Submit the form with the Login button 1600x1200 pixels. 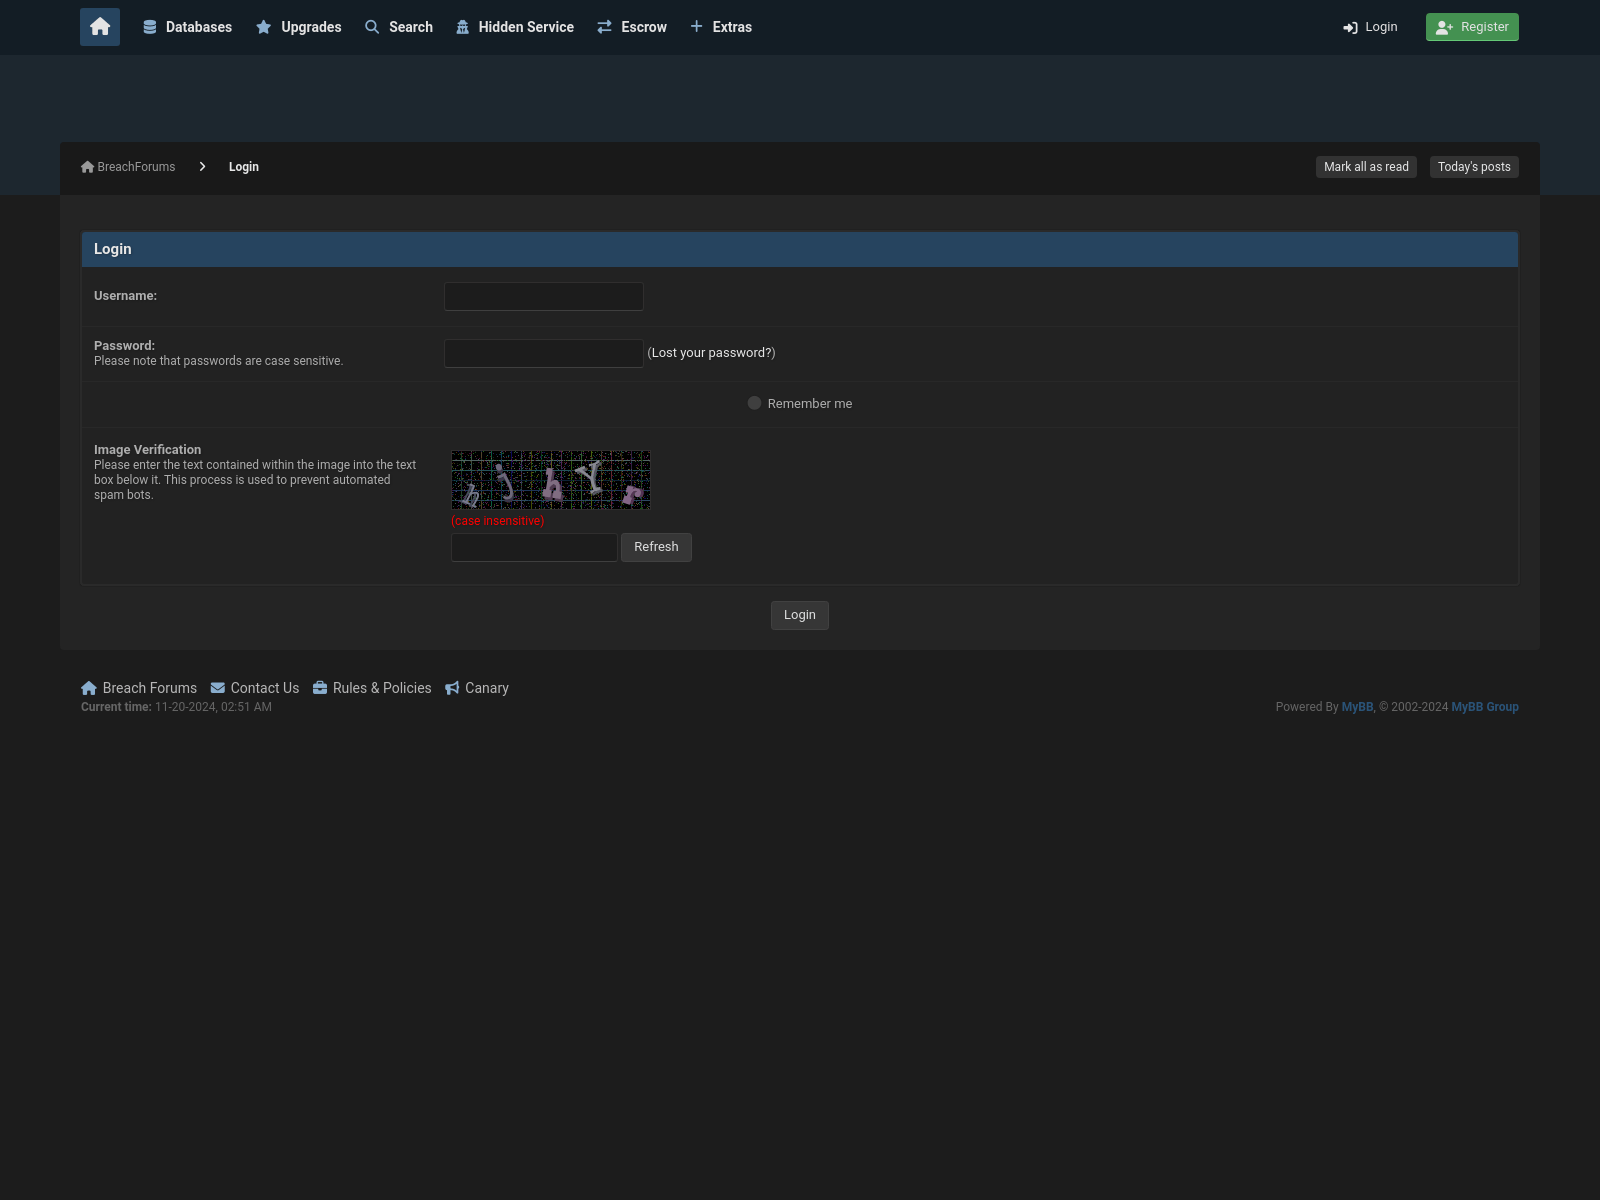[800, 615]
